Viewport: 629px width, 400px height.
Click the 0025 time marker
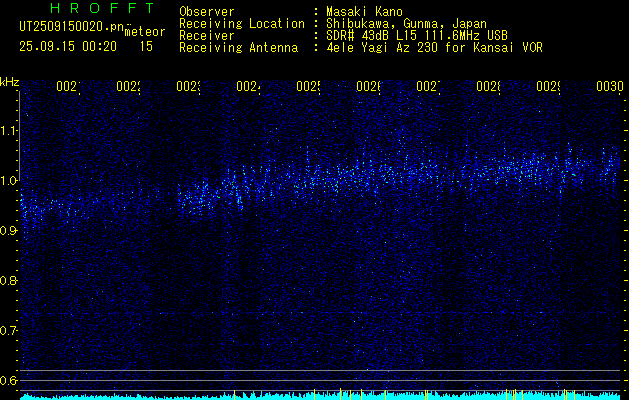tap(308, 86)
